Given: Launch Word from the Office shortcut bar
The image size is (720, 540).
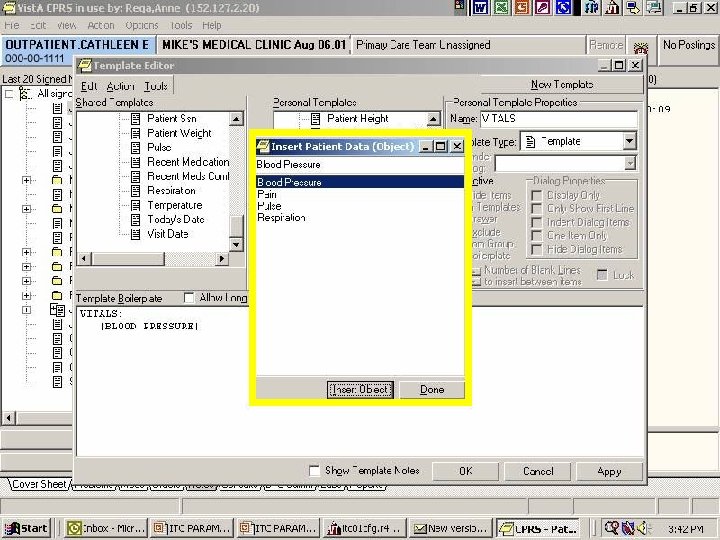Looking at the screenshot, I should (x=480, y=8).
